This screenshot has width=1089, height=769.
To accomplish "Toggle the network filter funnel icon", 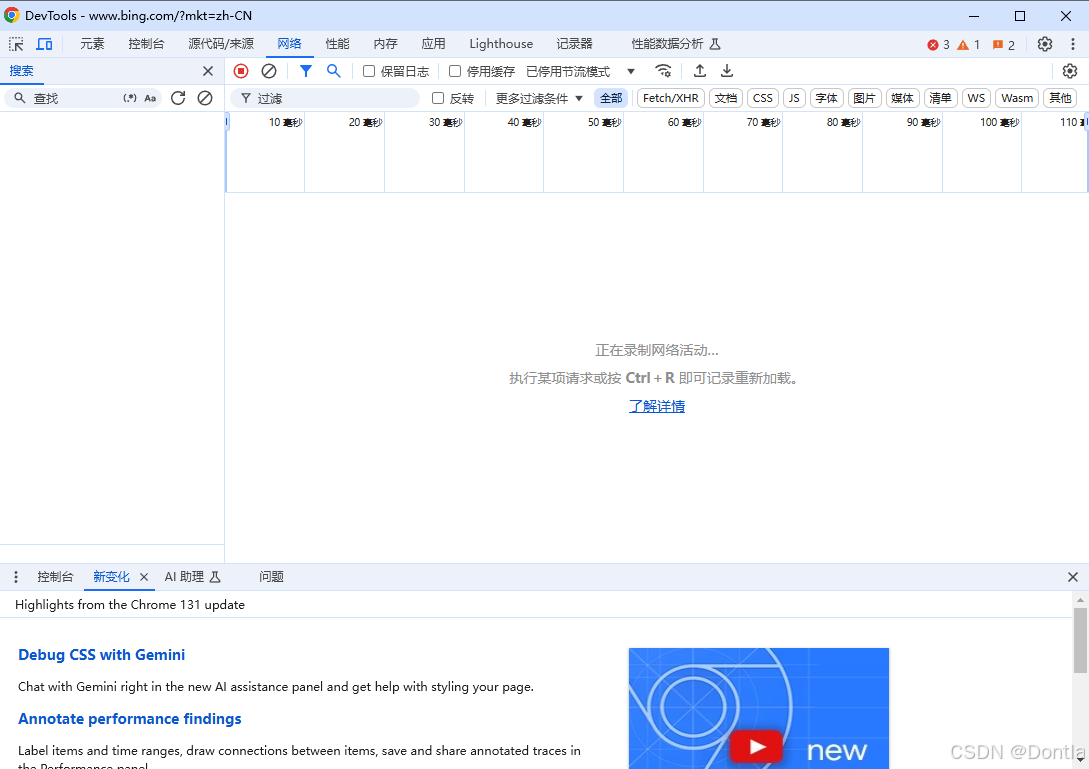I will 306,71.
